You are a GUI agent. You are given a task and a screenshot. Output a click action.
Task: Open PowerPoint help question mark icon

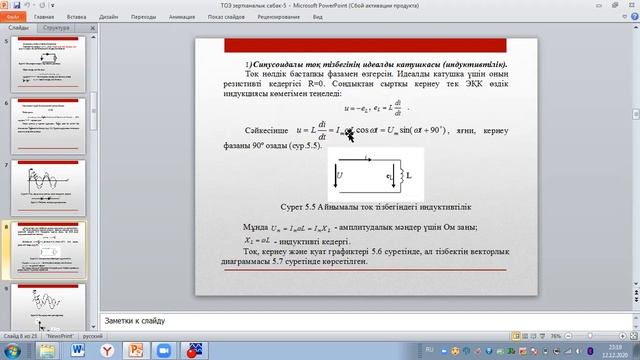[x=635, y=17]
